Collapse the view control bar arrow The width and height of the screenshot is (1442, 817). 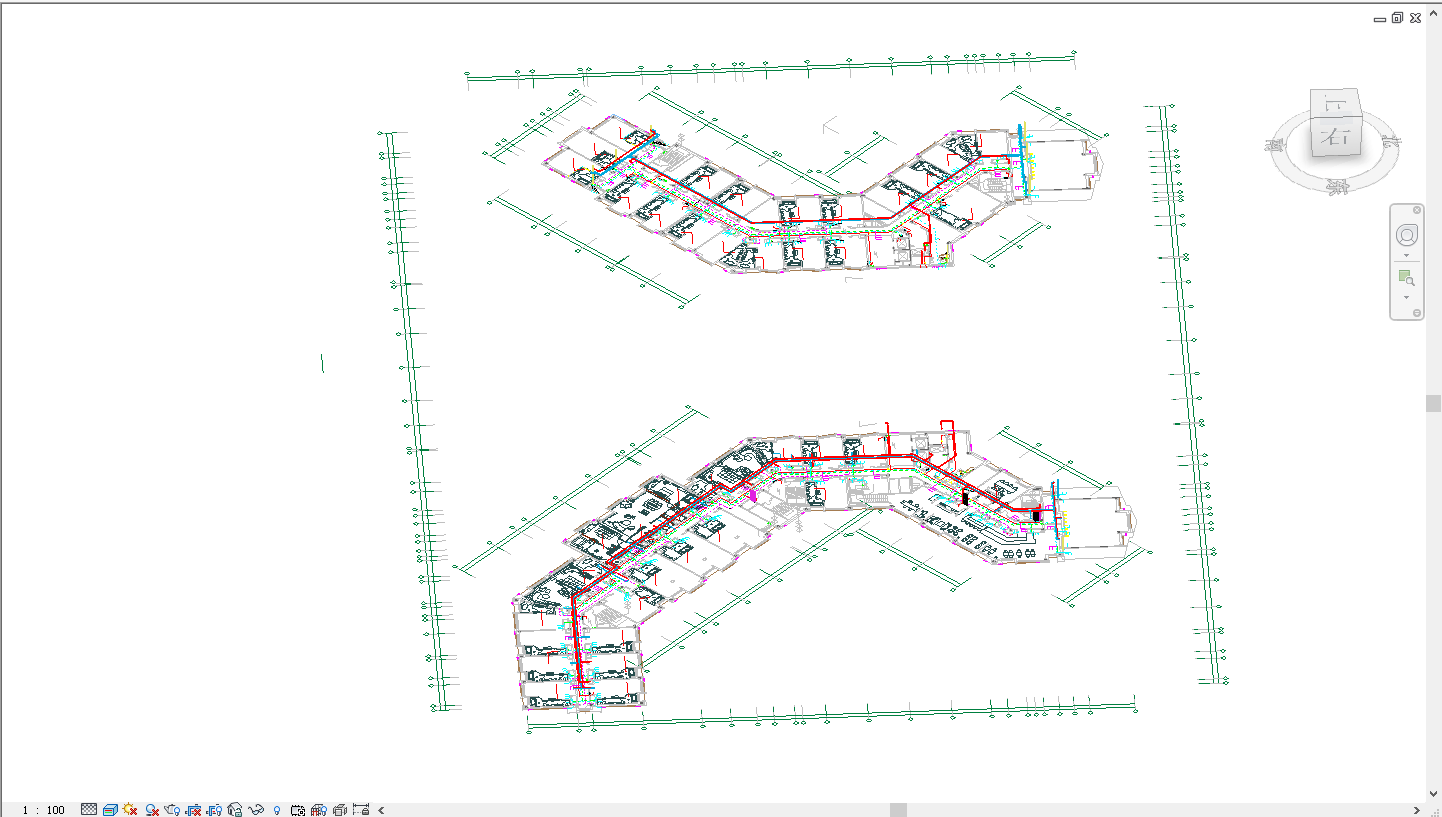coord(381,810)
